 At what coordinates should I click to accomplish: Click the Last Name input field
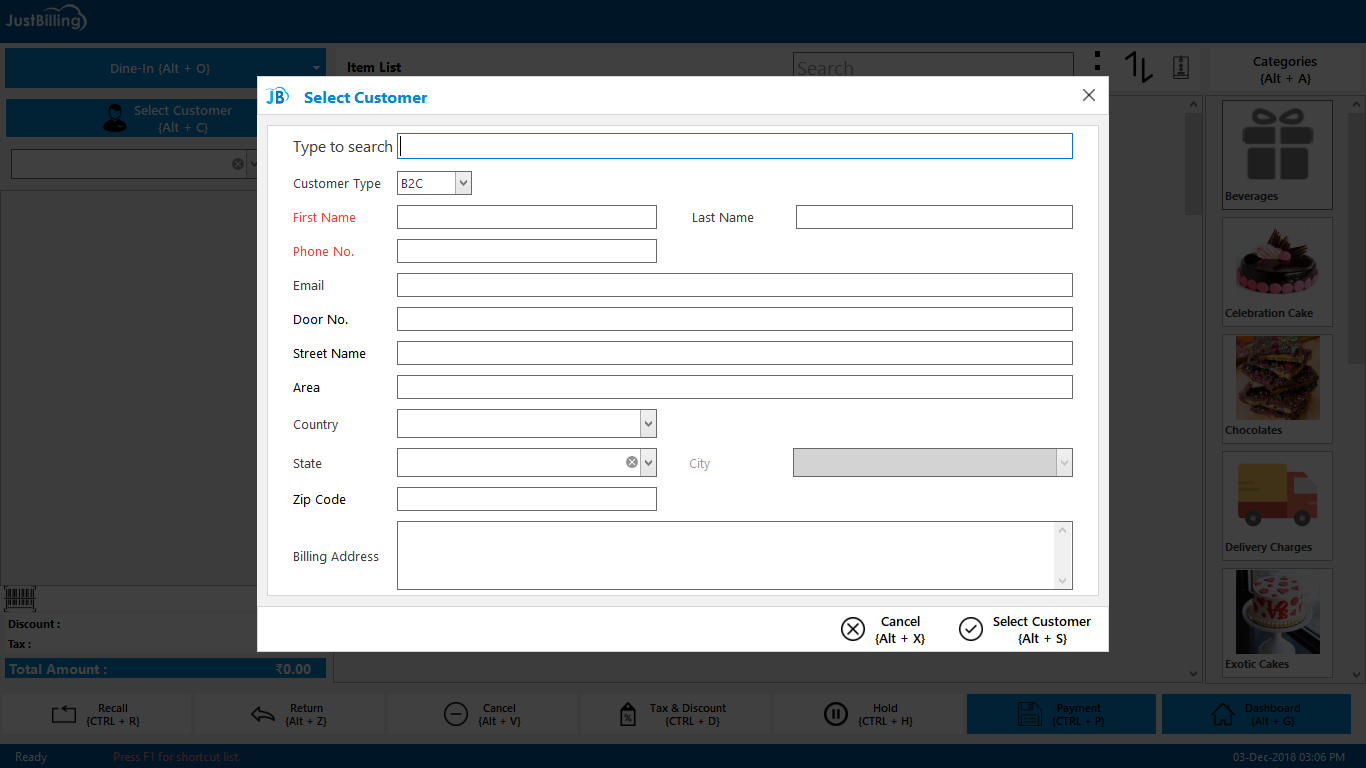pyautogui.click(x=934, y=217)
